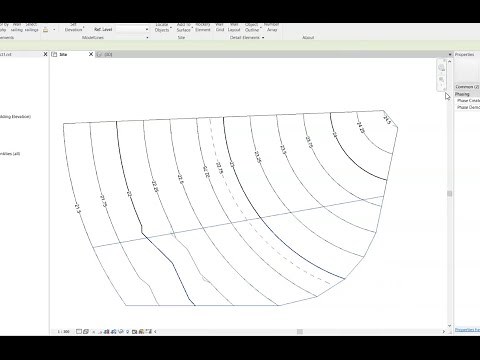Viewport: 480px width, 360px height.
Task: Click the zoom region navigation bar icon
Action: (x=441, y=79)
